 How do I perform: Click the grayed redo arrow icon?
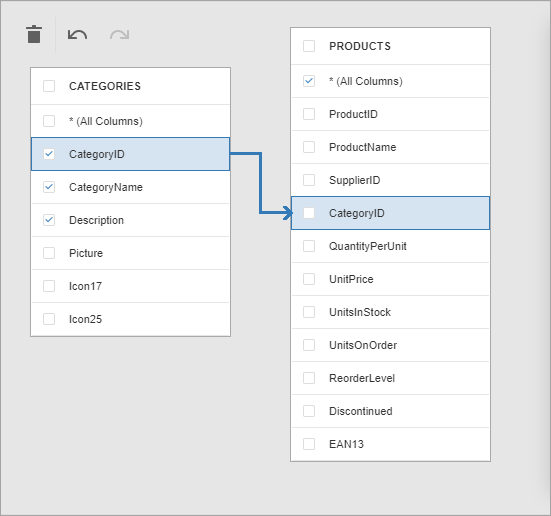coord(120,35)
